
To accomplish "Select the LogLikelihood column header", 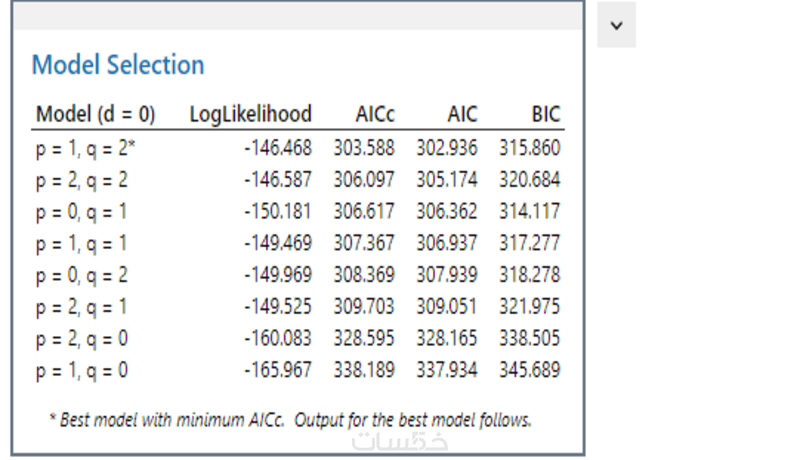I will [x=251, y=114].
